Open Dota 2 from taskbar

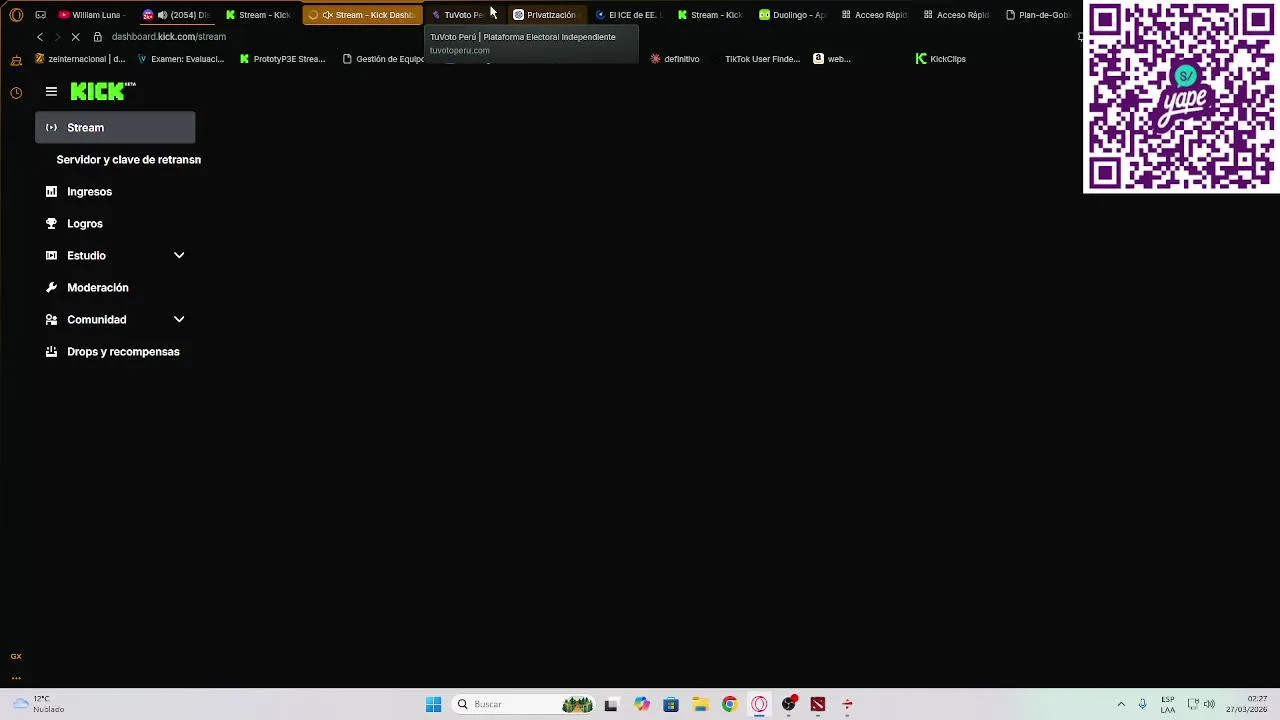(x=817, y=704)
